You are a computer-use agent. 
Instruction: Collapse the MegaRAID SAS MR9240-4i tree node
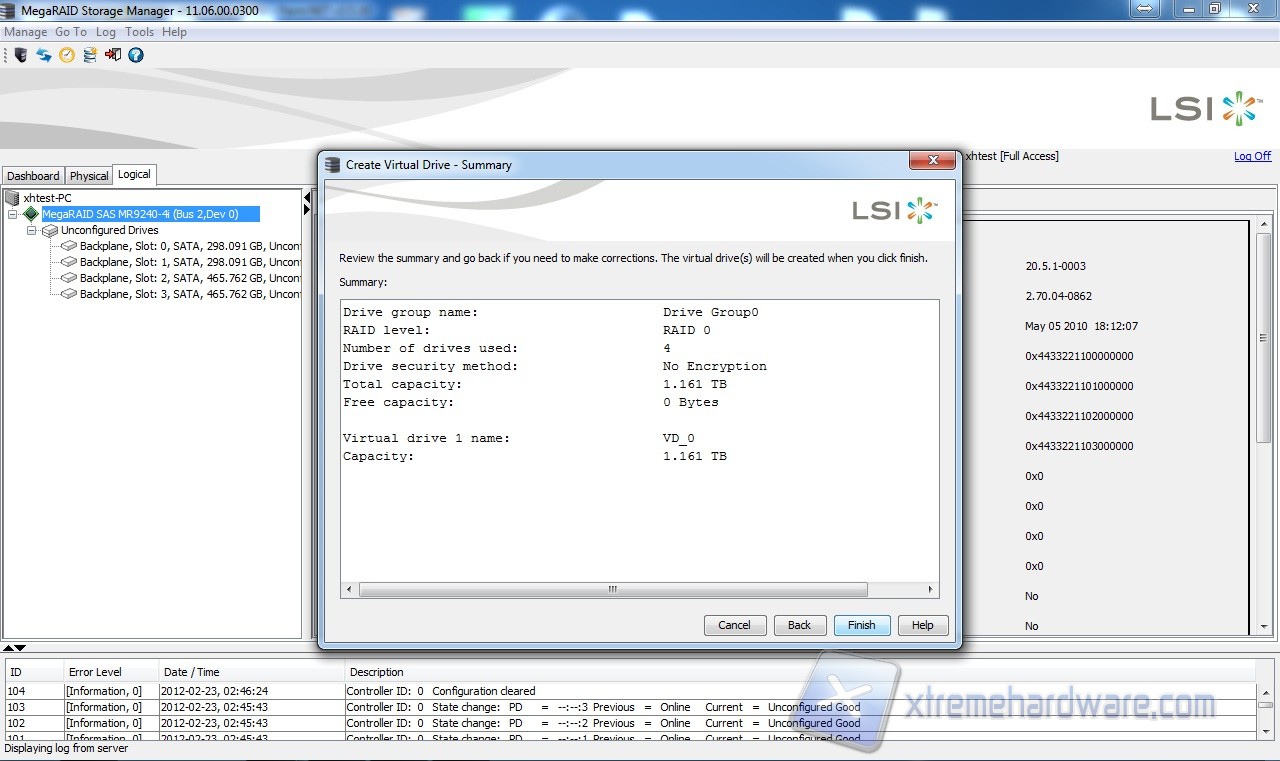[x=13, y=214]
